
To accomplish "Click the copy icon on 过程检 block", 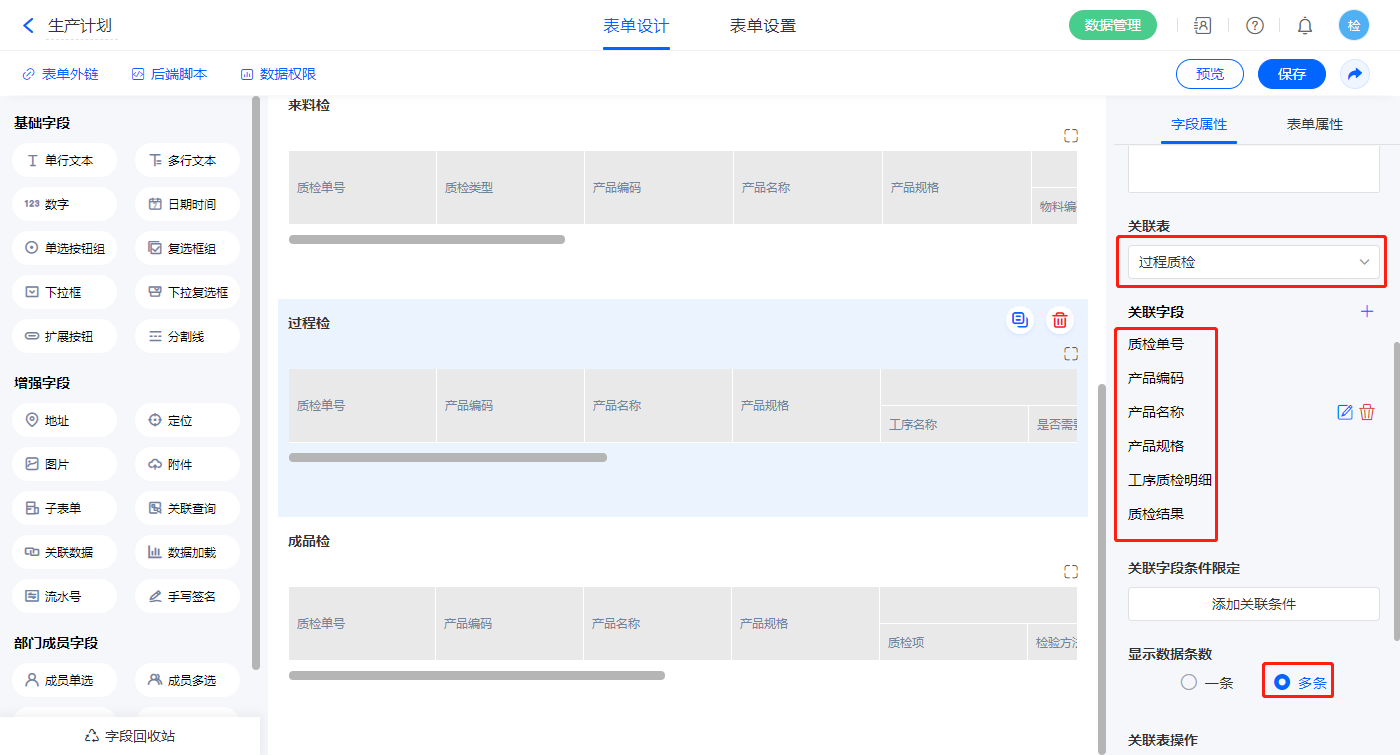I will 1019,321.
